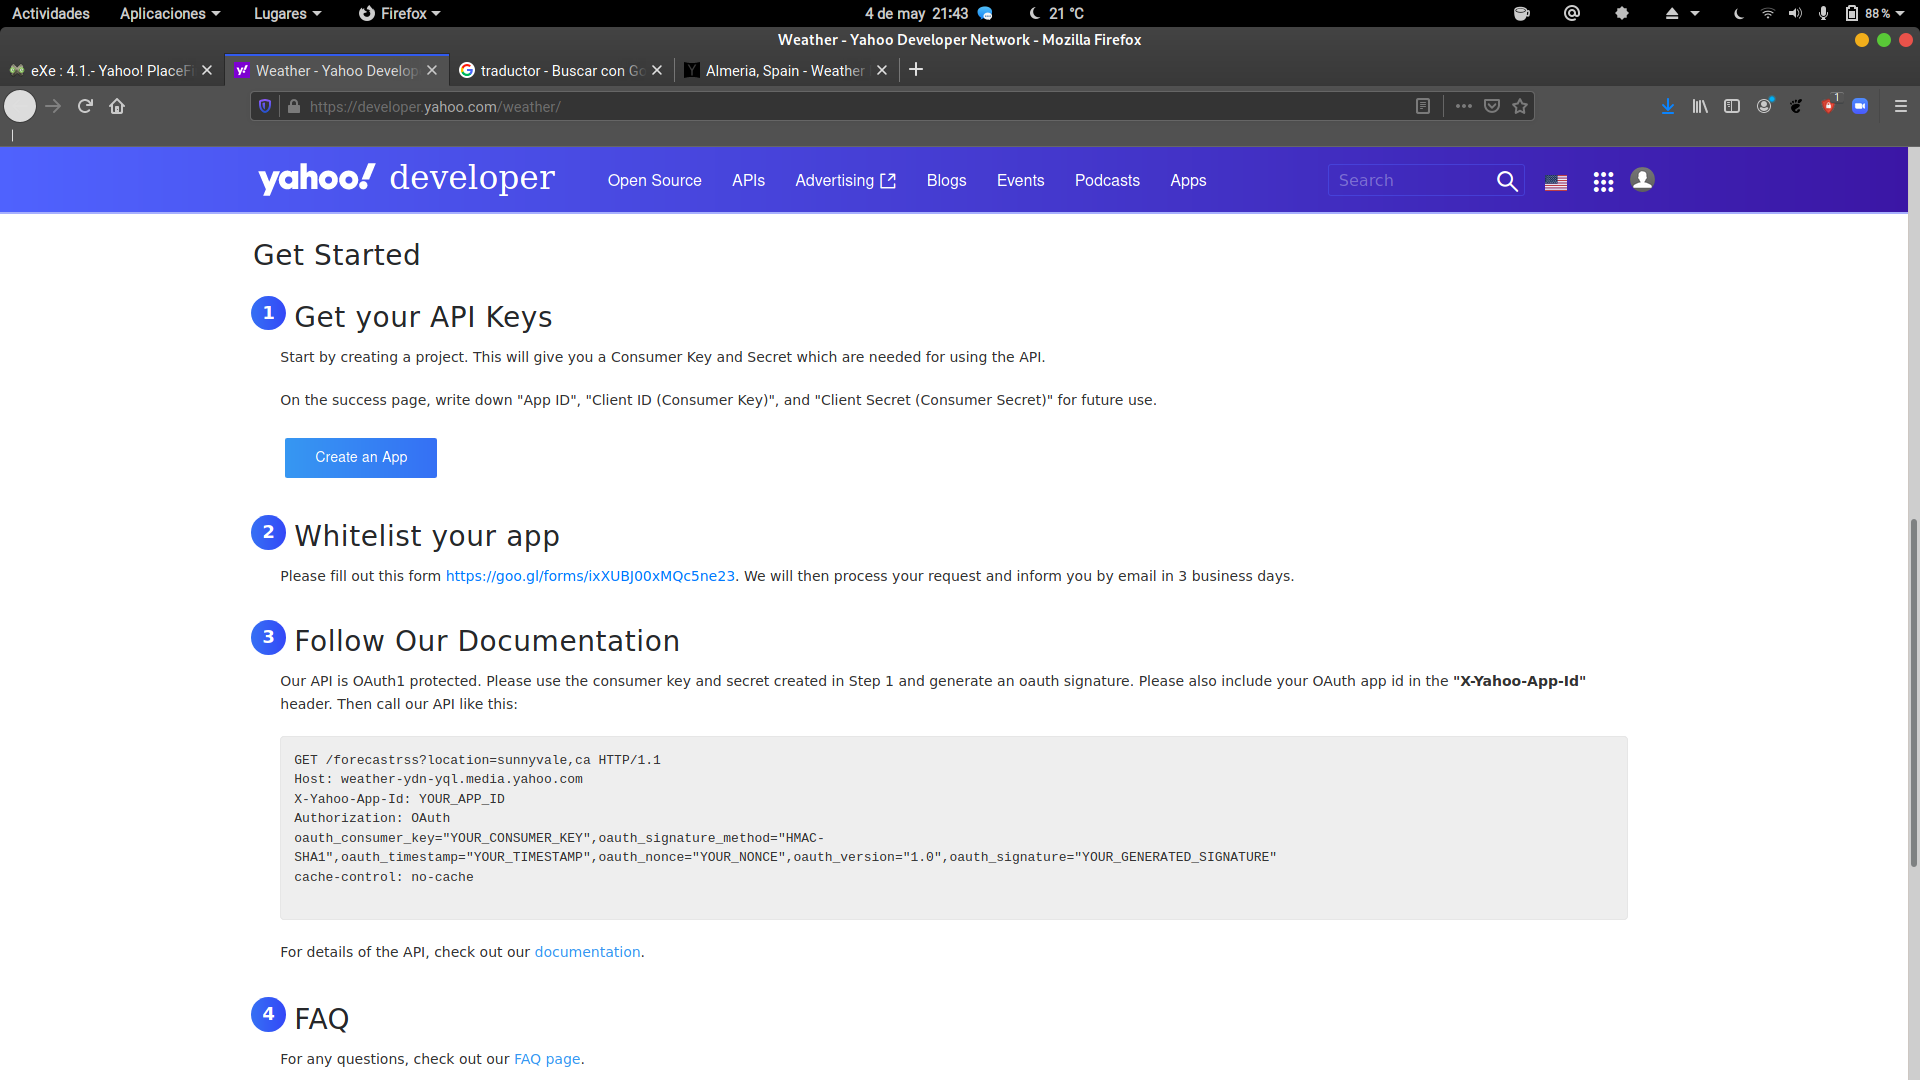Click the yahoo! developer logo
This screenshot has width=1920, height=1080.
pos(406,179)
